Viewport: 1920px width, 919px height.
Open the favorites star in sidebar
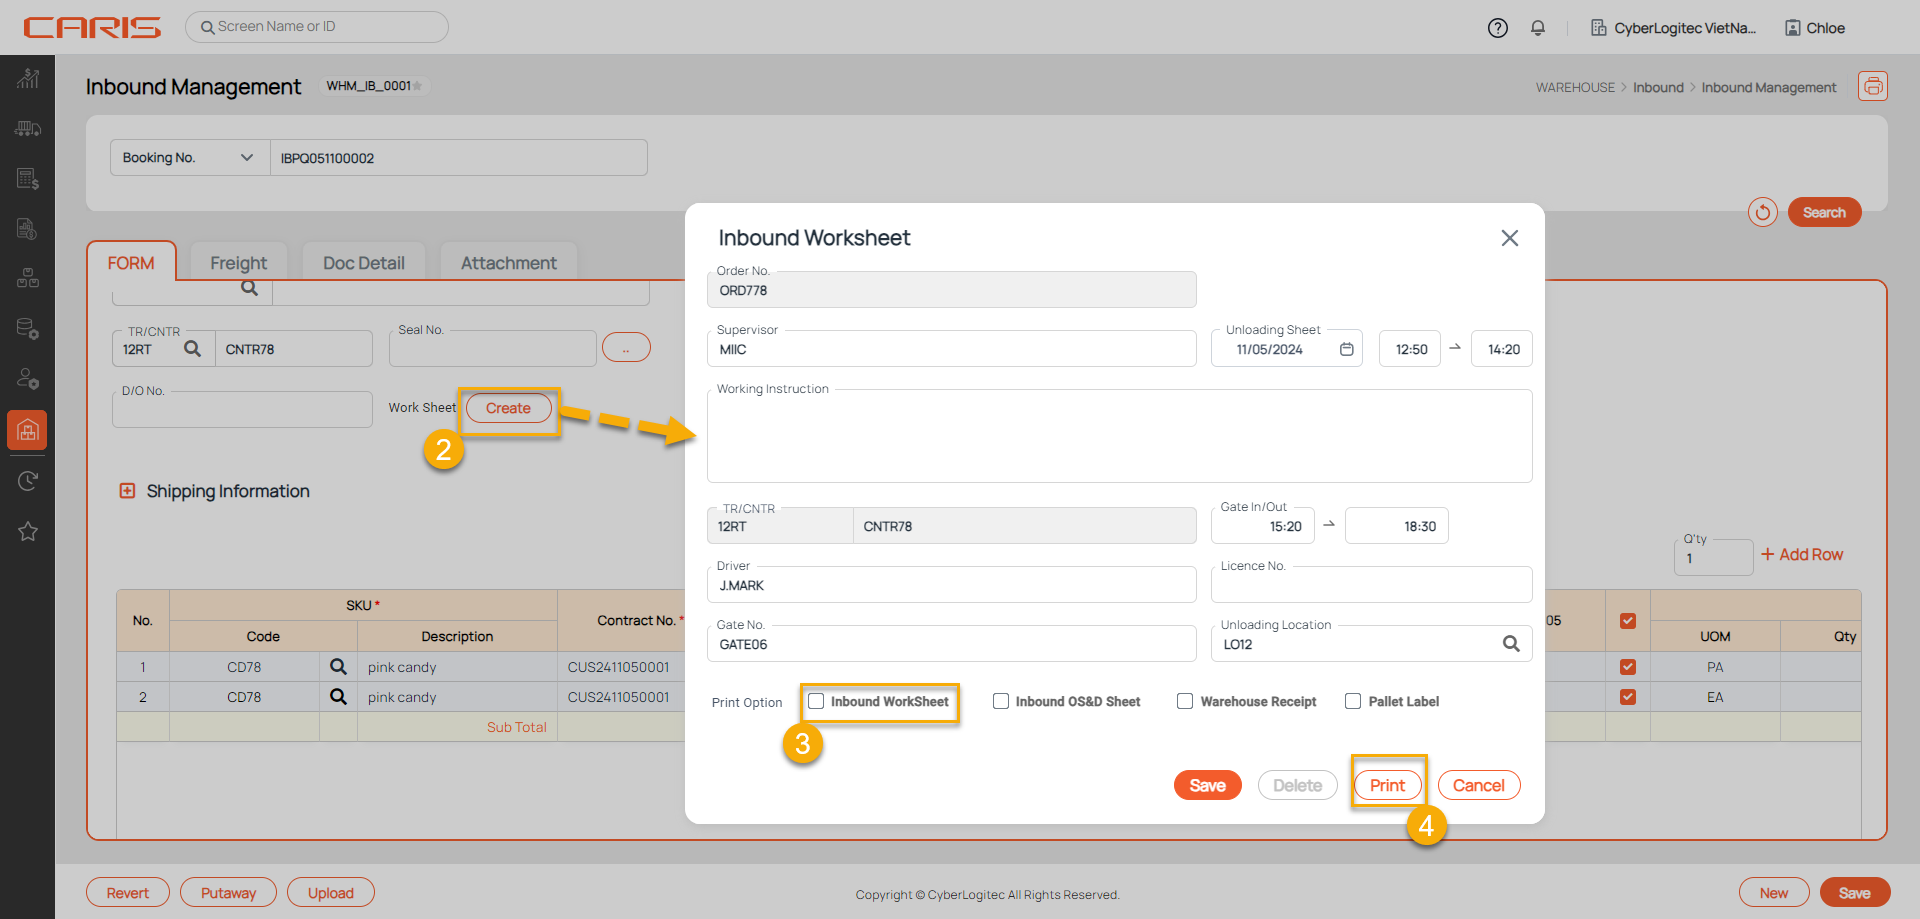[x=28, y=532]
